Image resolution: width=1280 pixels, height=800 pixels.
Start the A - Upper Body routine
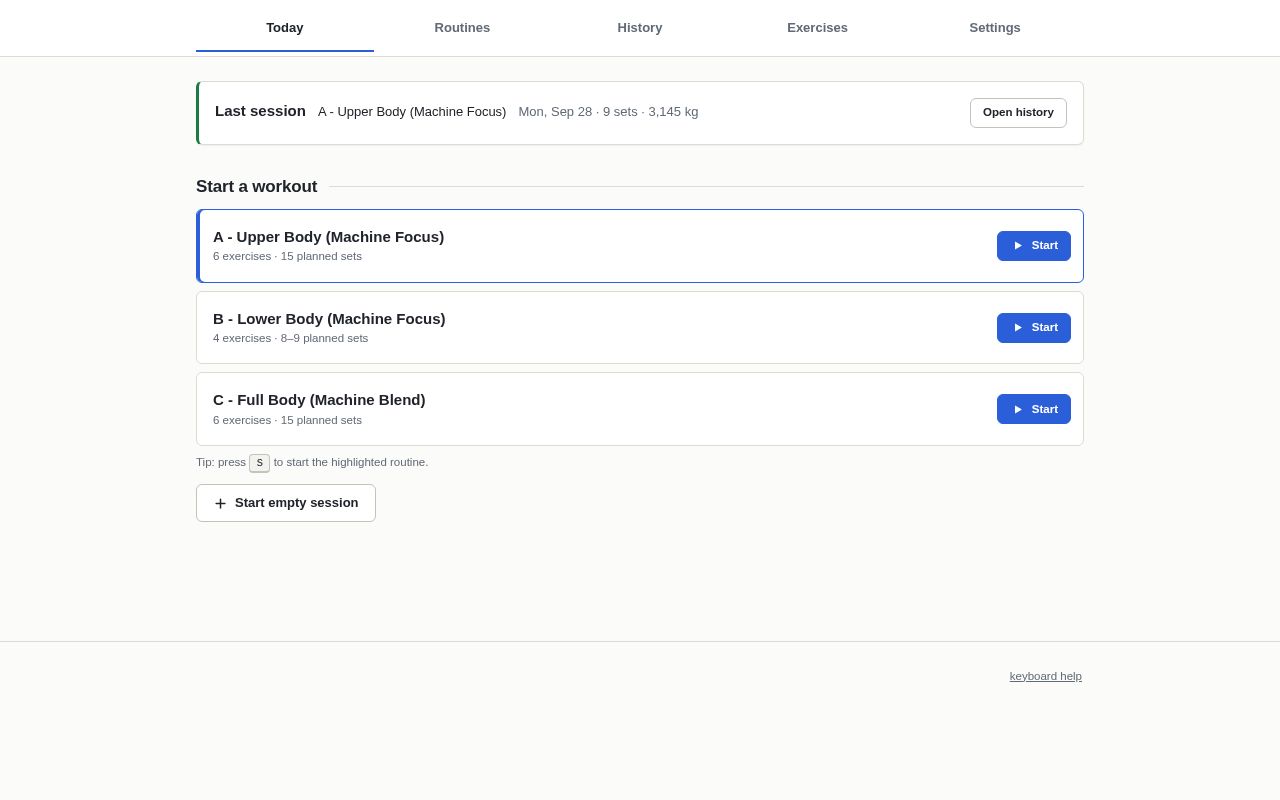pyautogui.click(x=1034, y=246)
